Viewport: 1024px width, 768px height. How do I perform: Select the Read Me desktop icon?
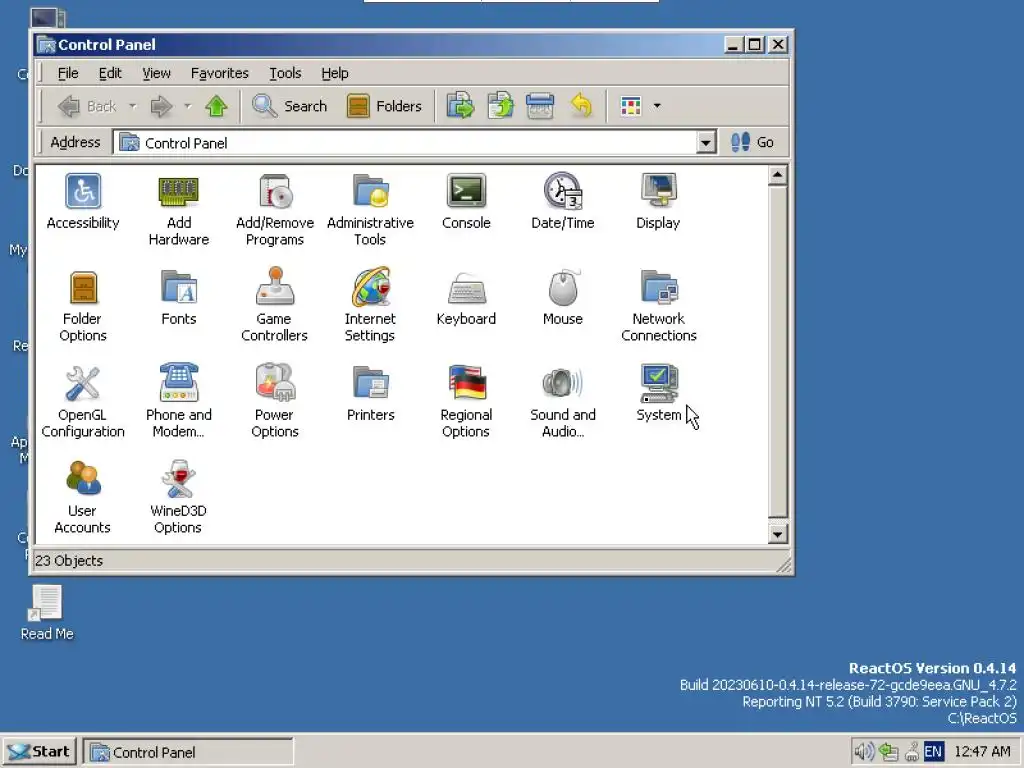point(46,613)
